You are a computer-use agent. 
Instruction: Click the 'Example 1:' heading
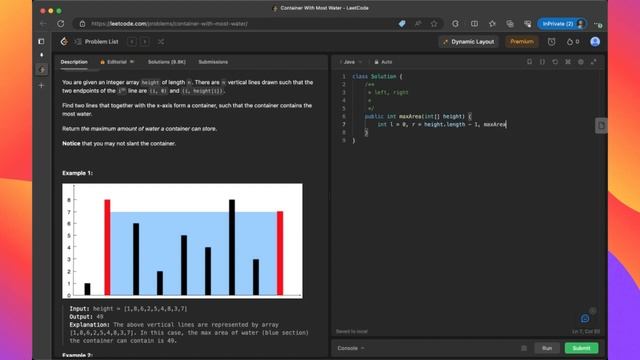pyautogui.click(x=77, y=173)
